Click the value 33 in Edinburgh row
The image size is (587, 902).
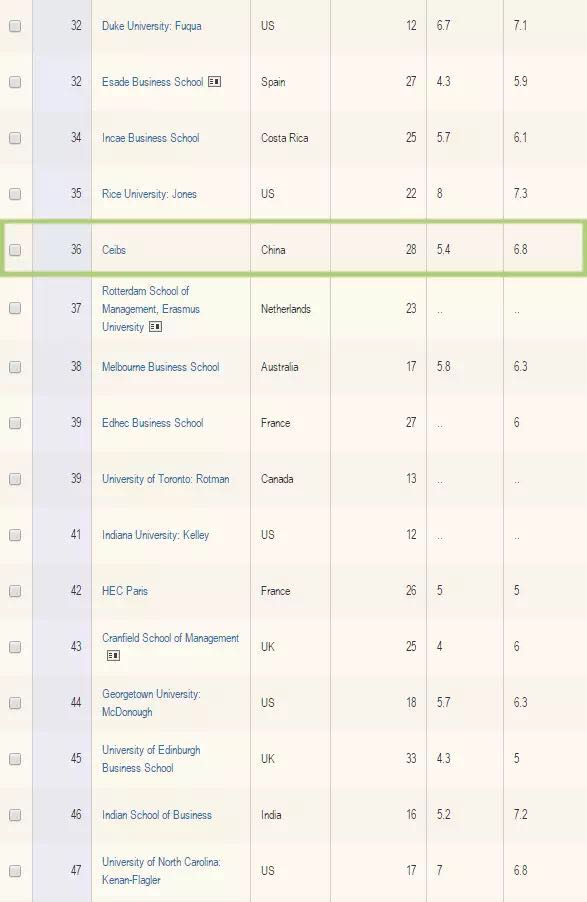(411, 759)
